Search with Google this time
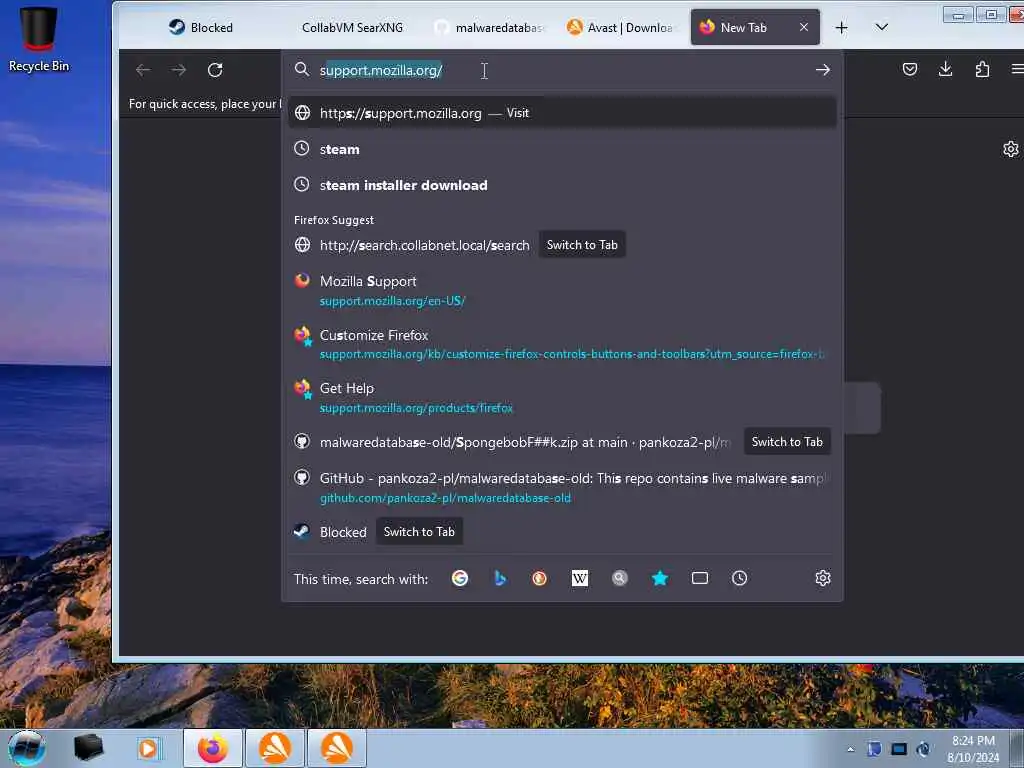1024x768 pixels. point(460,578)
